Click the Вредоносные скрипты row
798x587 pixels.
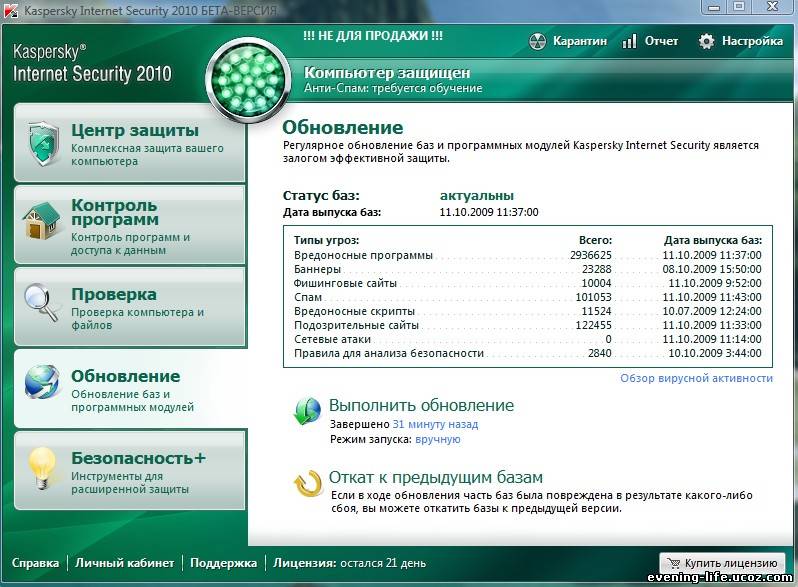[x=528, y=311]
